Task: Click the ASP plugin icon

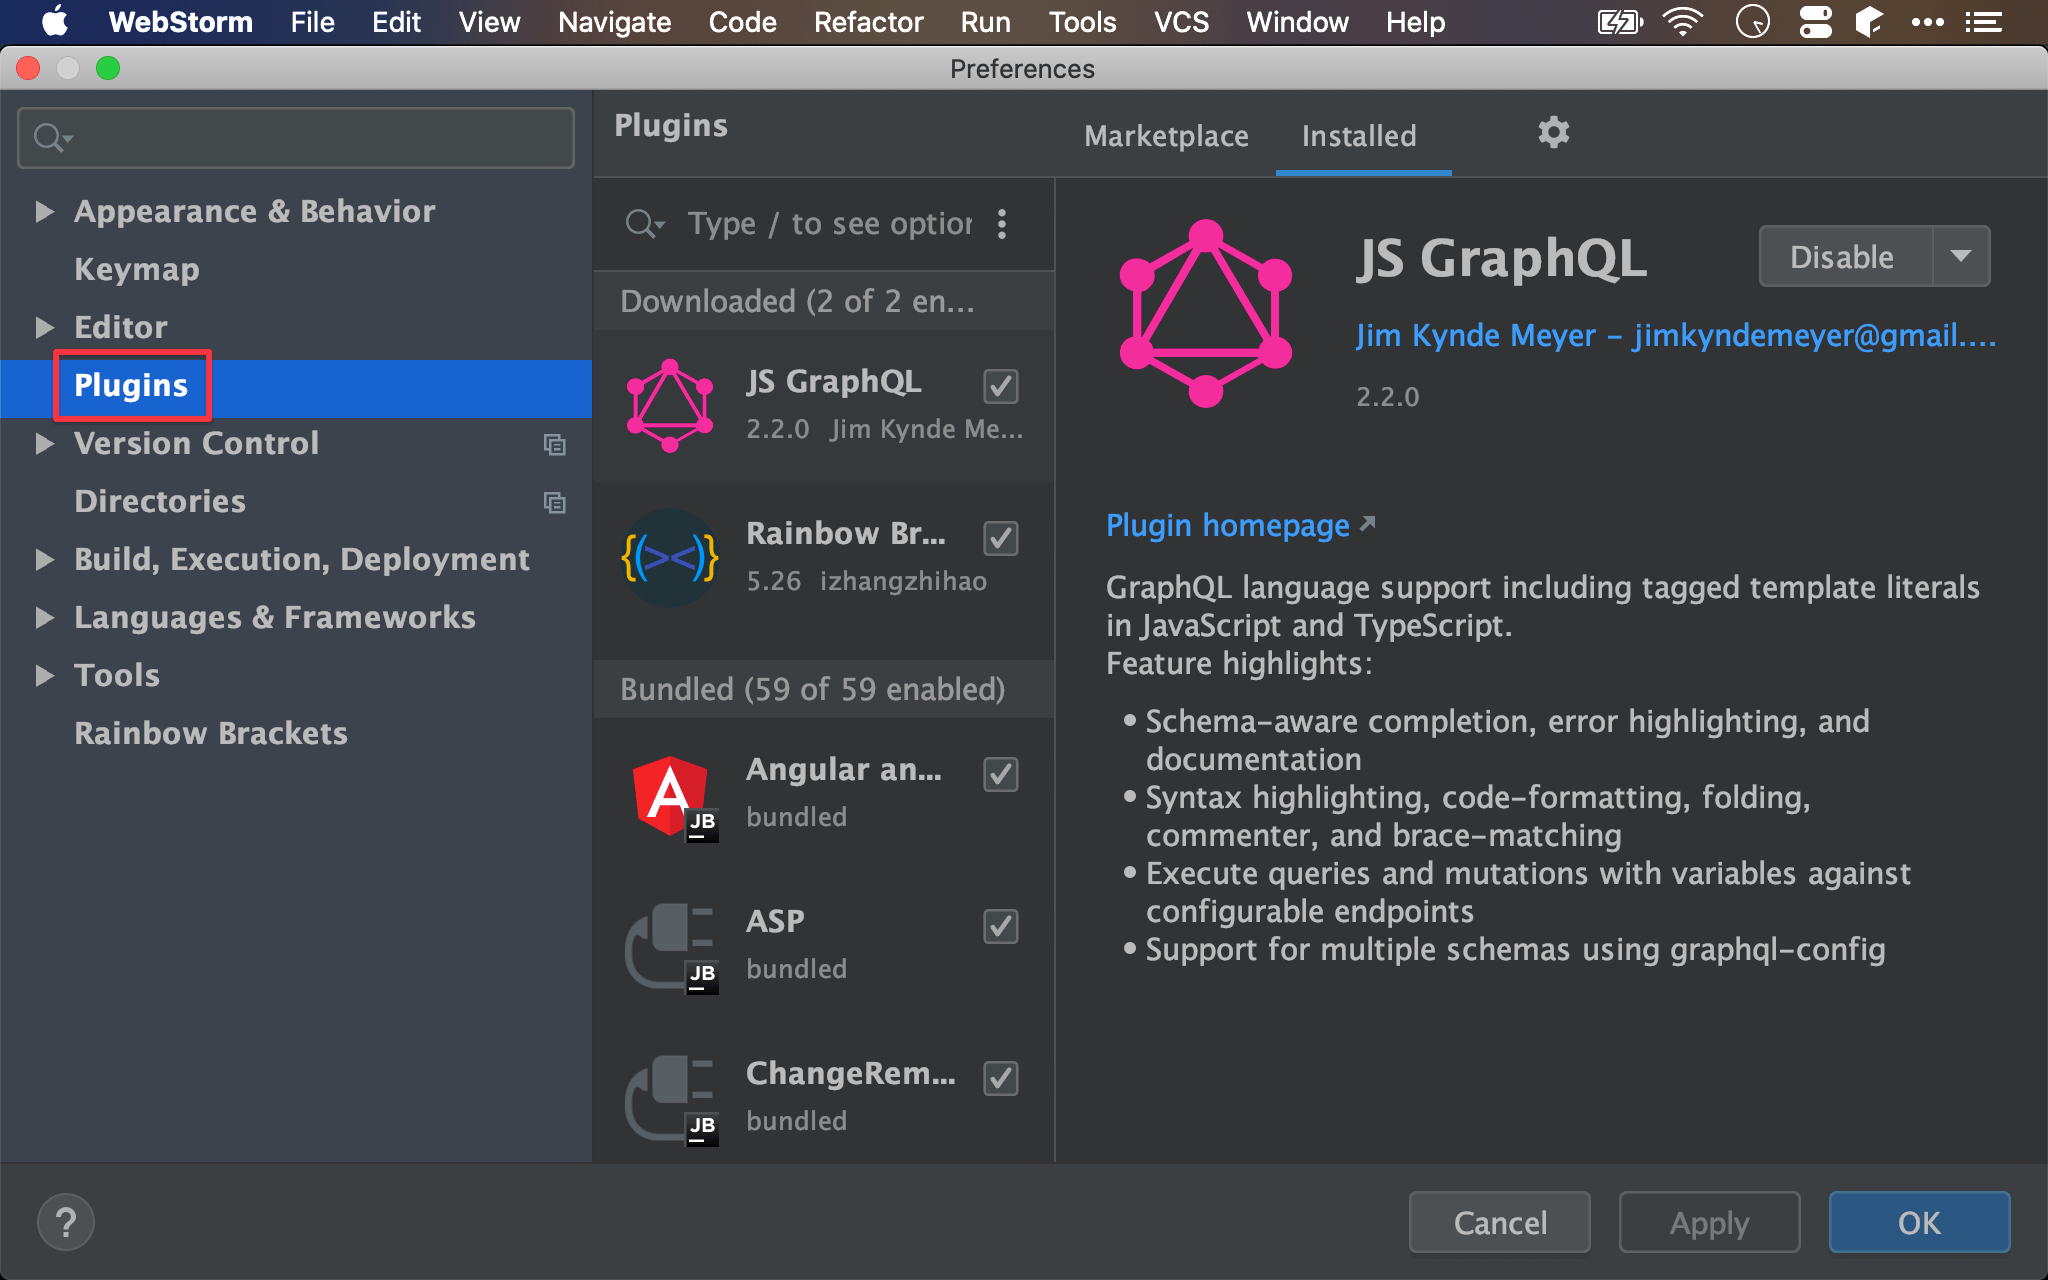Action: click(x=672, y=948)
